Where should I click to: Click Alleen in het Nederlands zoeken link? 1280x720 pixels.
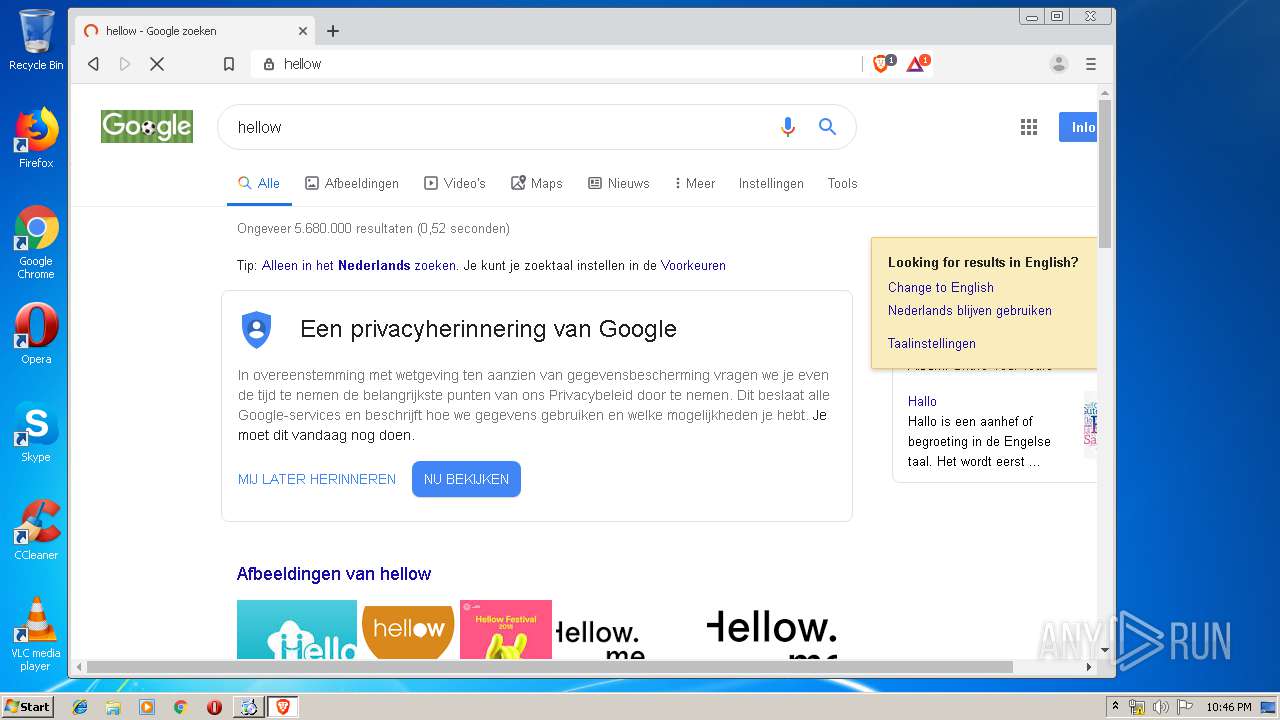[359, 266]
